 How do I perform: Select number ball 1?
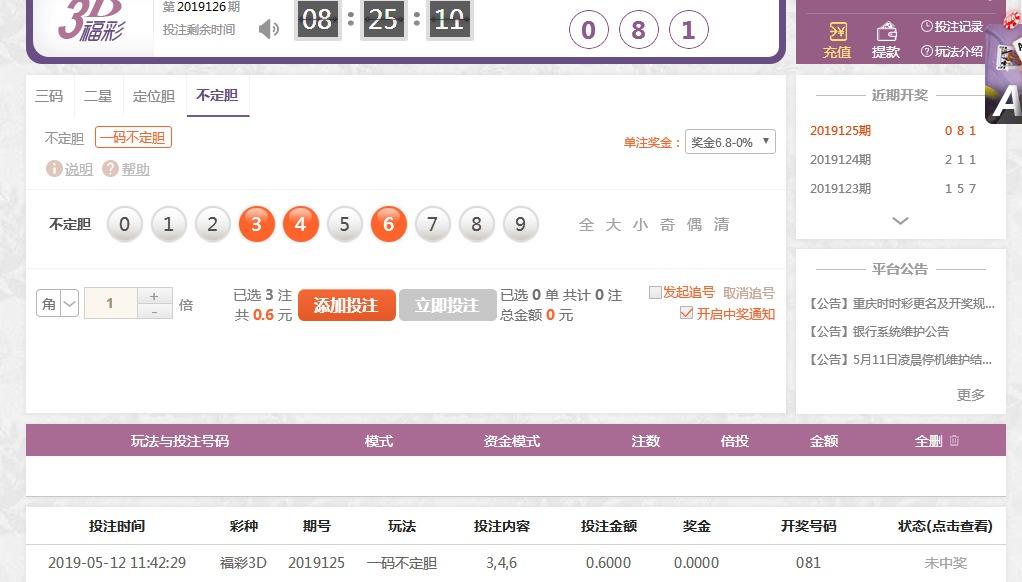pos(168,224)
